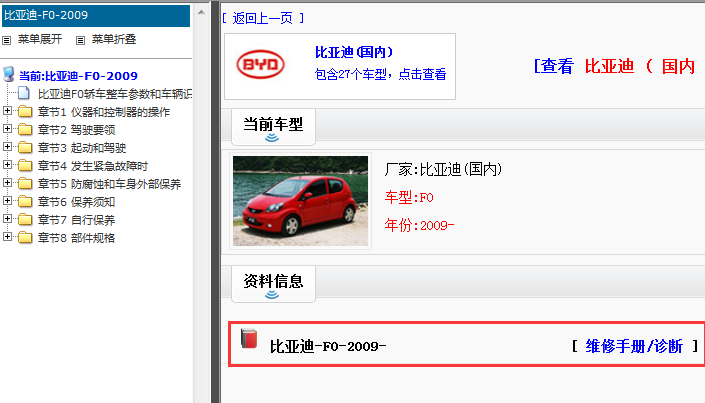Expand 章节5 防腐蚀和车身外部保养 node
Image resolution: width=705 pixels, height=403 pixels.
(7, 183)
